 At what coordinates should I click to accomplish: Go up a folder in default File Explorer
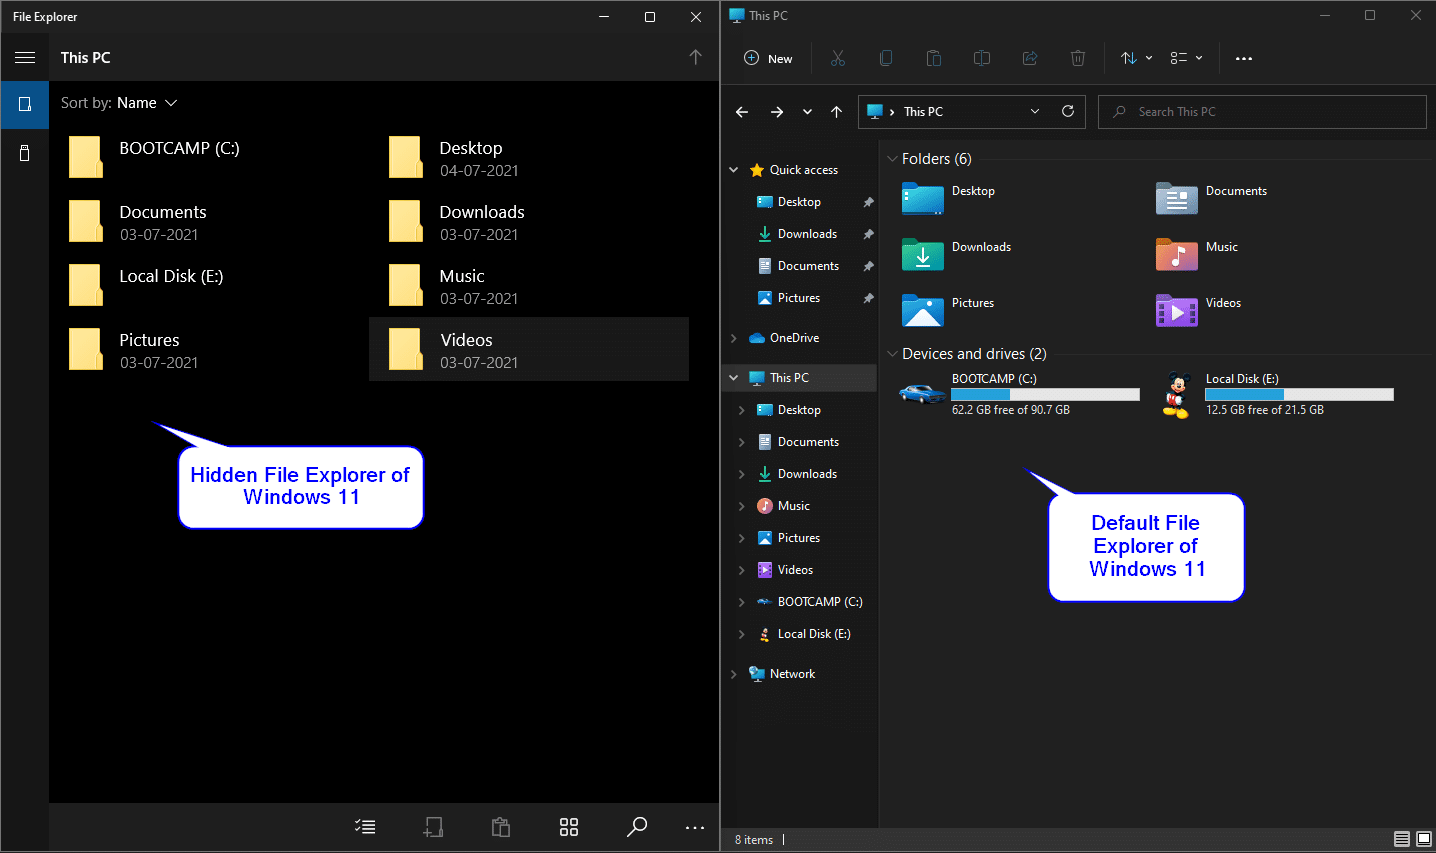pos(836,112)
